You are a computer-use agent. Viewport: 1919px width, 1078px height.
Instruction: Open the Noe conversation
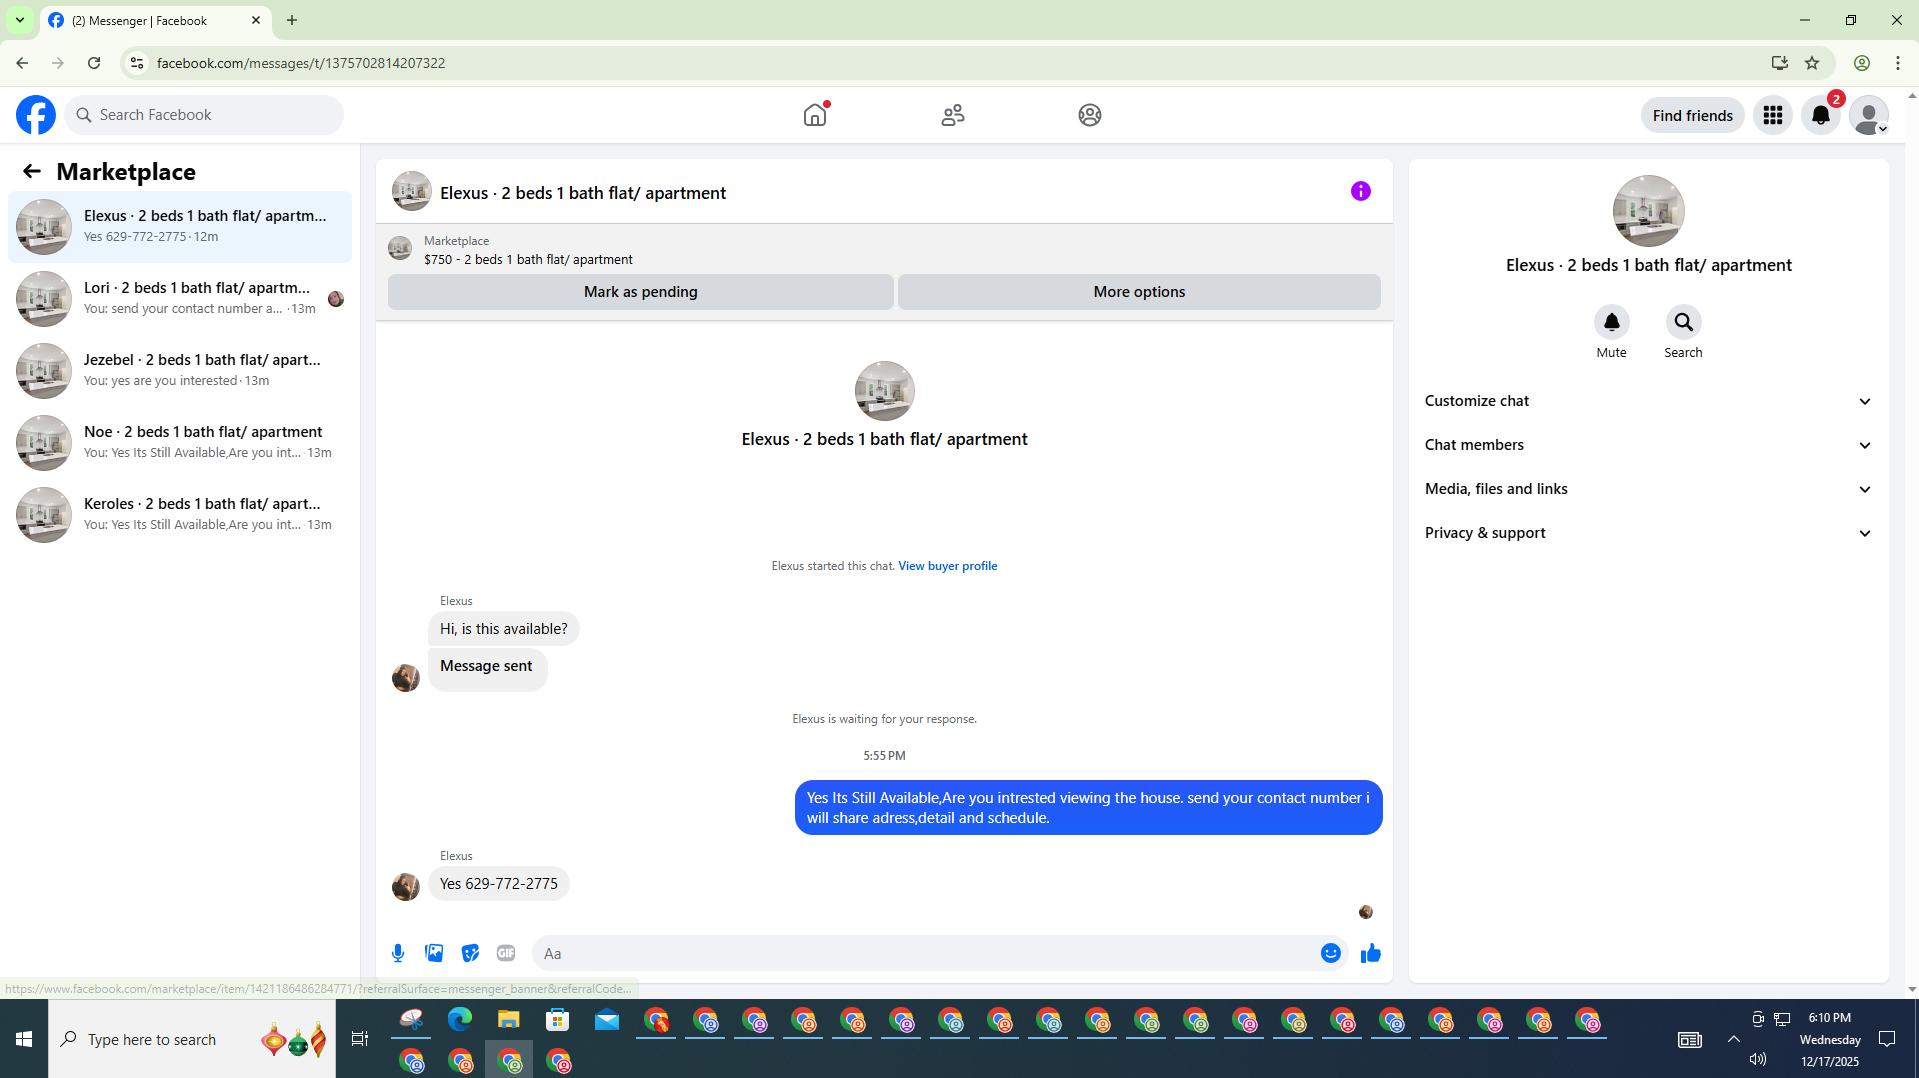click(180, 443)
